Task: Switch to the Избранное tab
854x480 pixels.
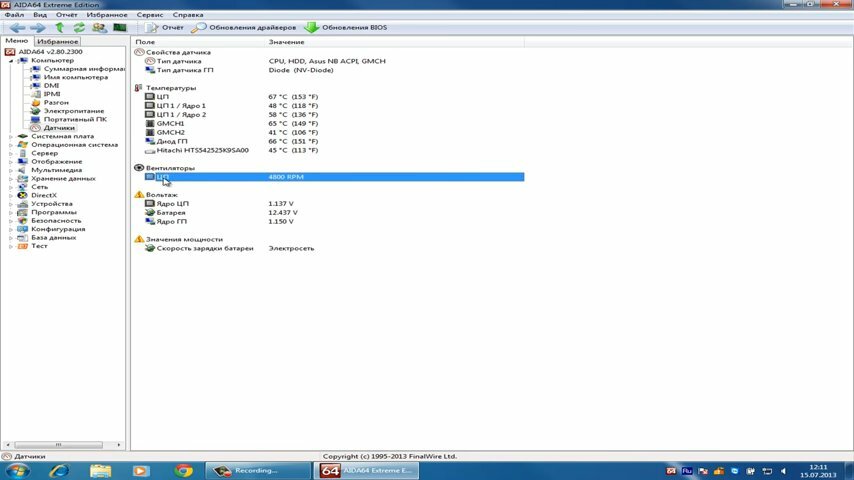Action: [x=58, y=41]
